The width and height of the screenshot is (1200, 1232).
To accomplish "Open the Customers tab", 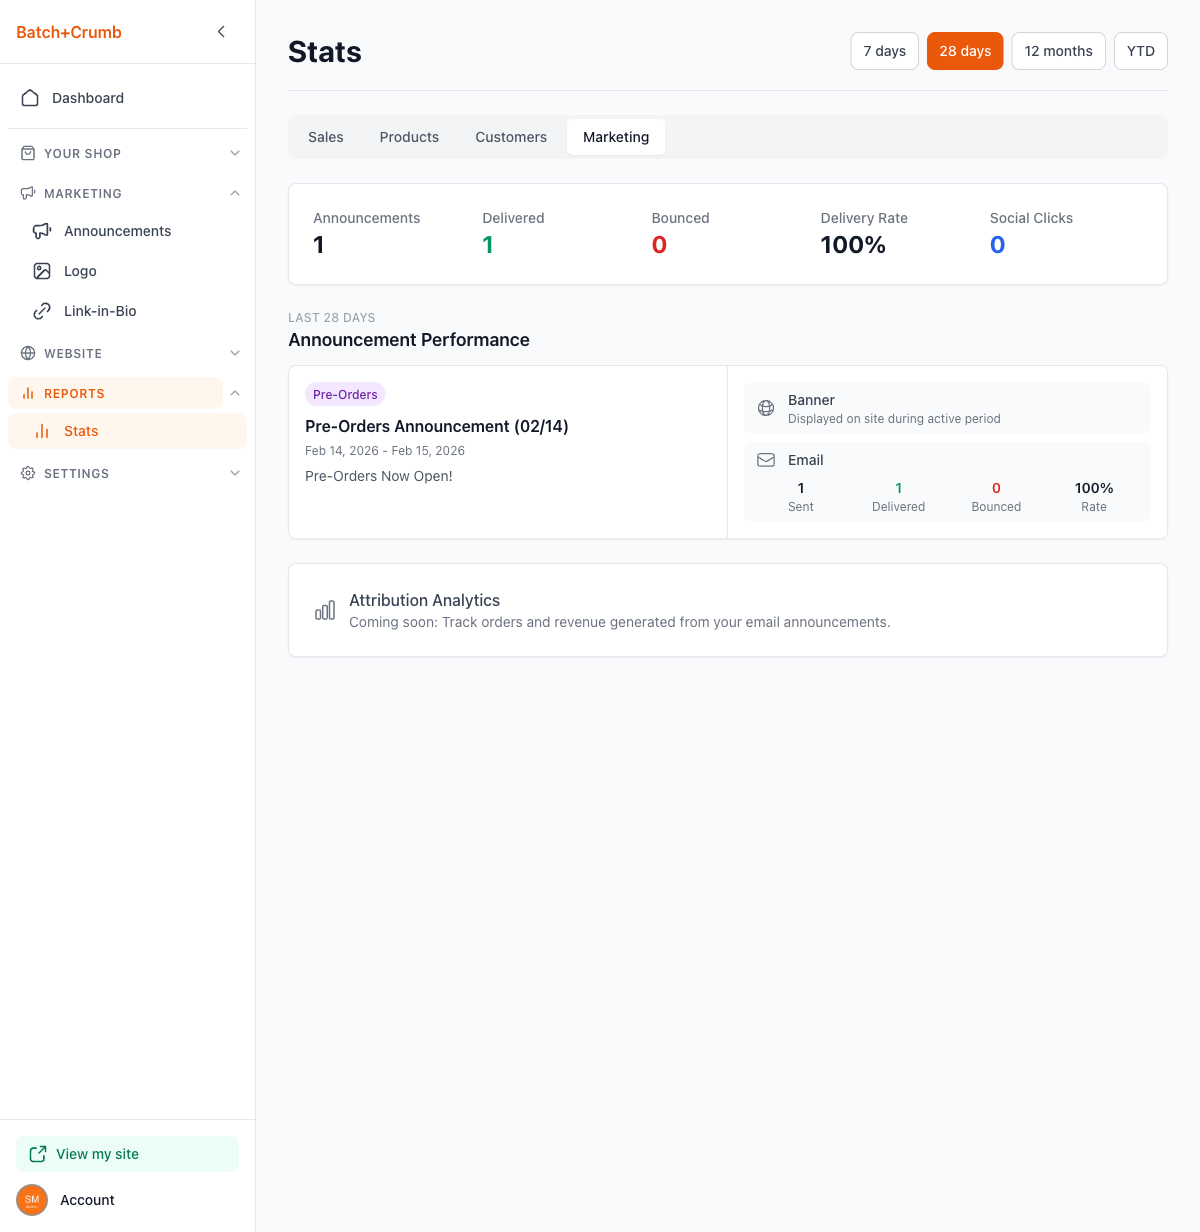I will pyautogui.click(x=510, y=137).
